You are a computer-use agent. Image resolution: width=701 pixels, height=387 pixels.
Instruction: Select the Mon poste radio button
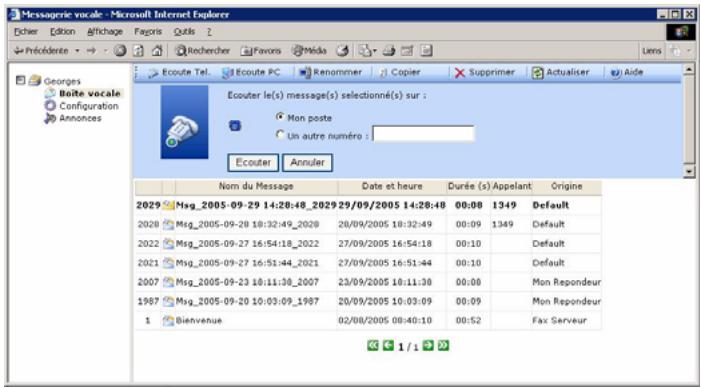click(x=280, y=117)
